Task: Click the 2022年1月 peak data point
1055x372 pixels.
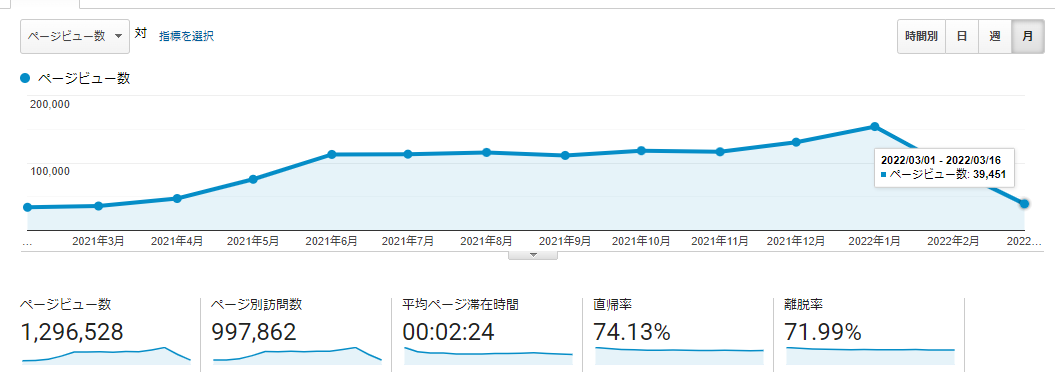Action: tap(875, 126)
